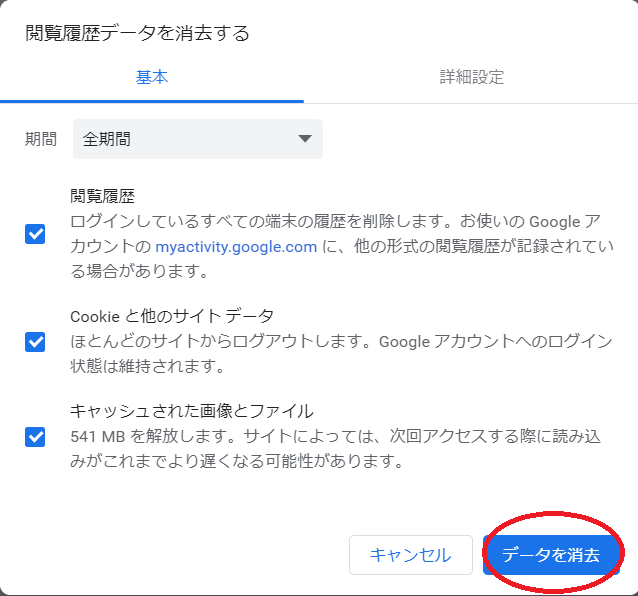
Task: Open the 全期間 time range dropdown
Action: pos(198,139)
